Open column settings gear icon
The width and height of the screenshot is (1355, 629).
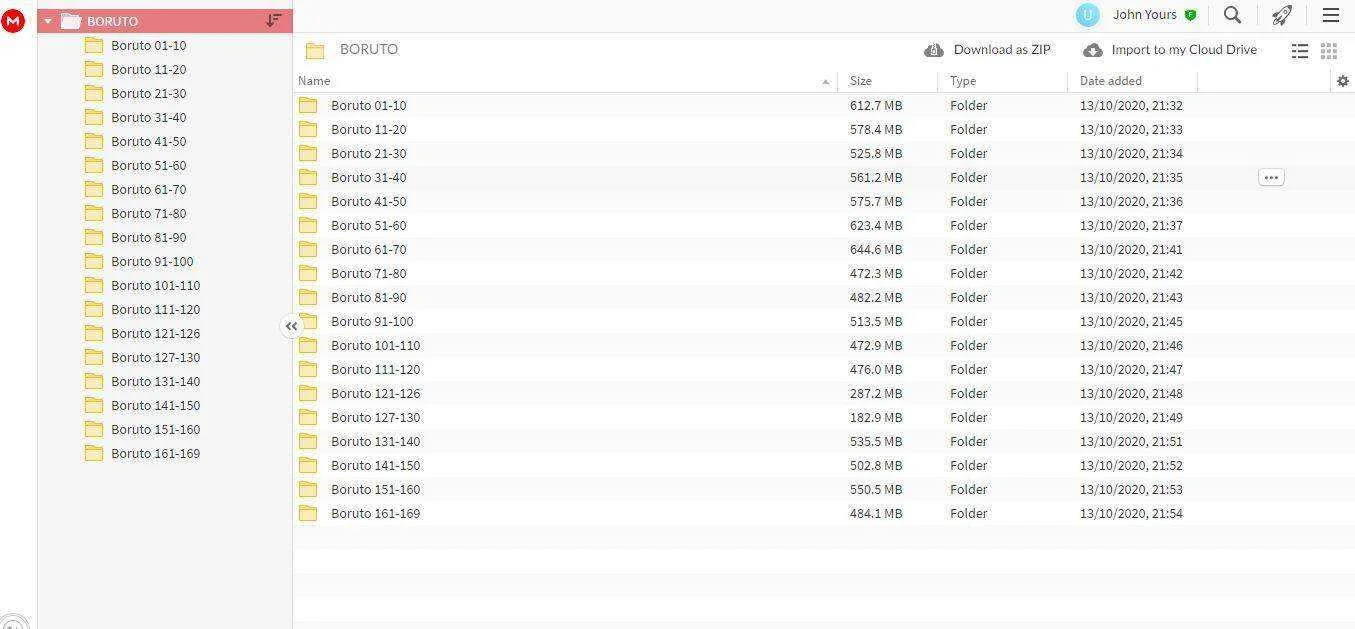point(1342,81)
